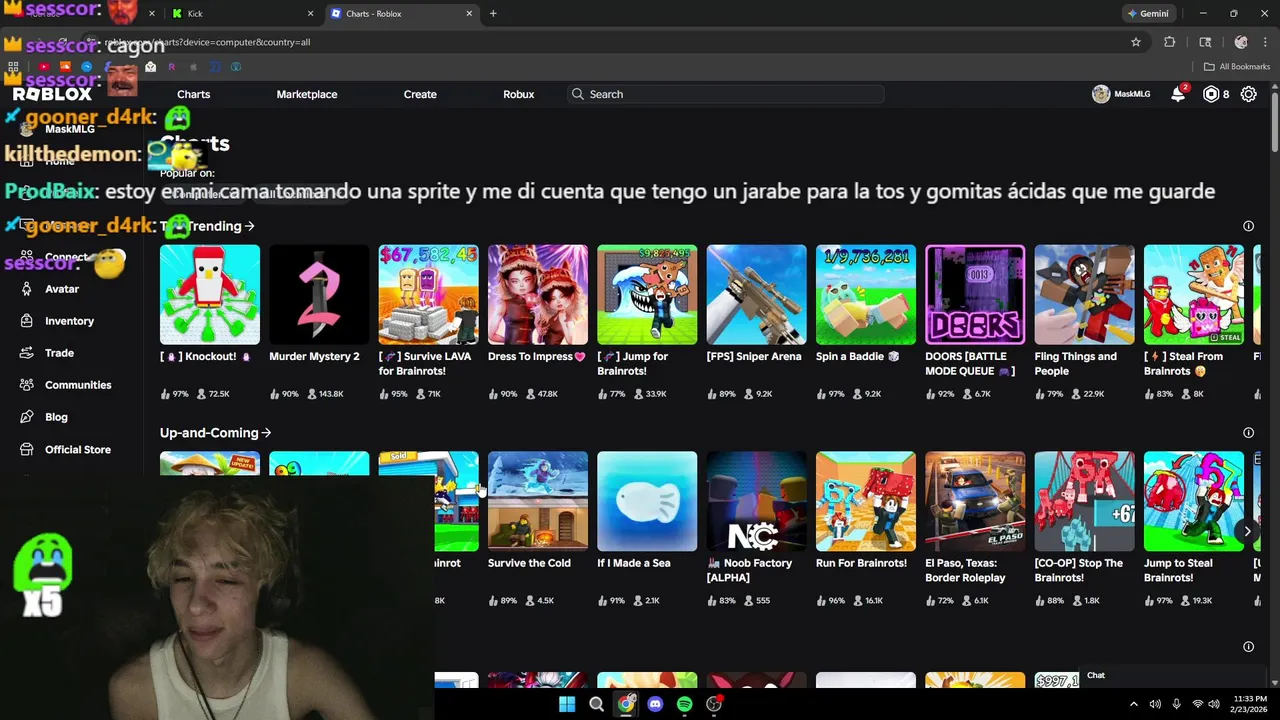1280x720 pixels.
Task: Open the Roblox settings gear
Action: tap(1248, 94)
